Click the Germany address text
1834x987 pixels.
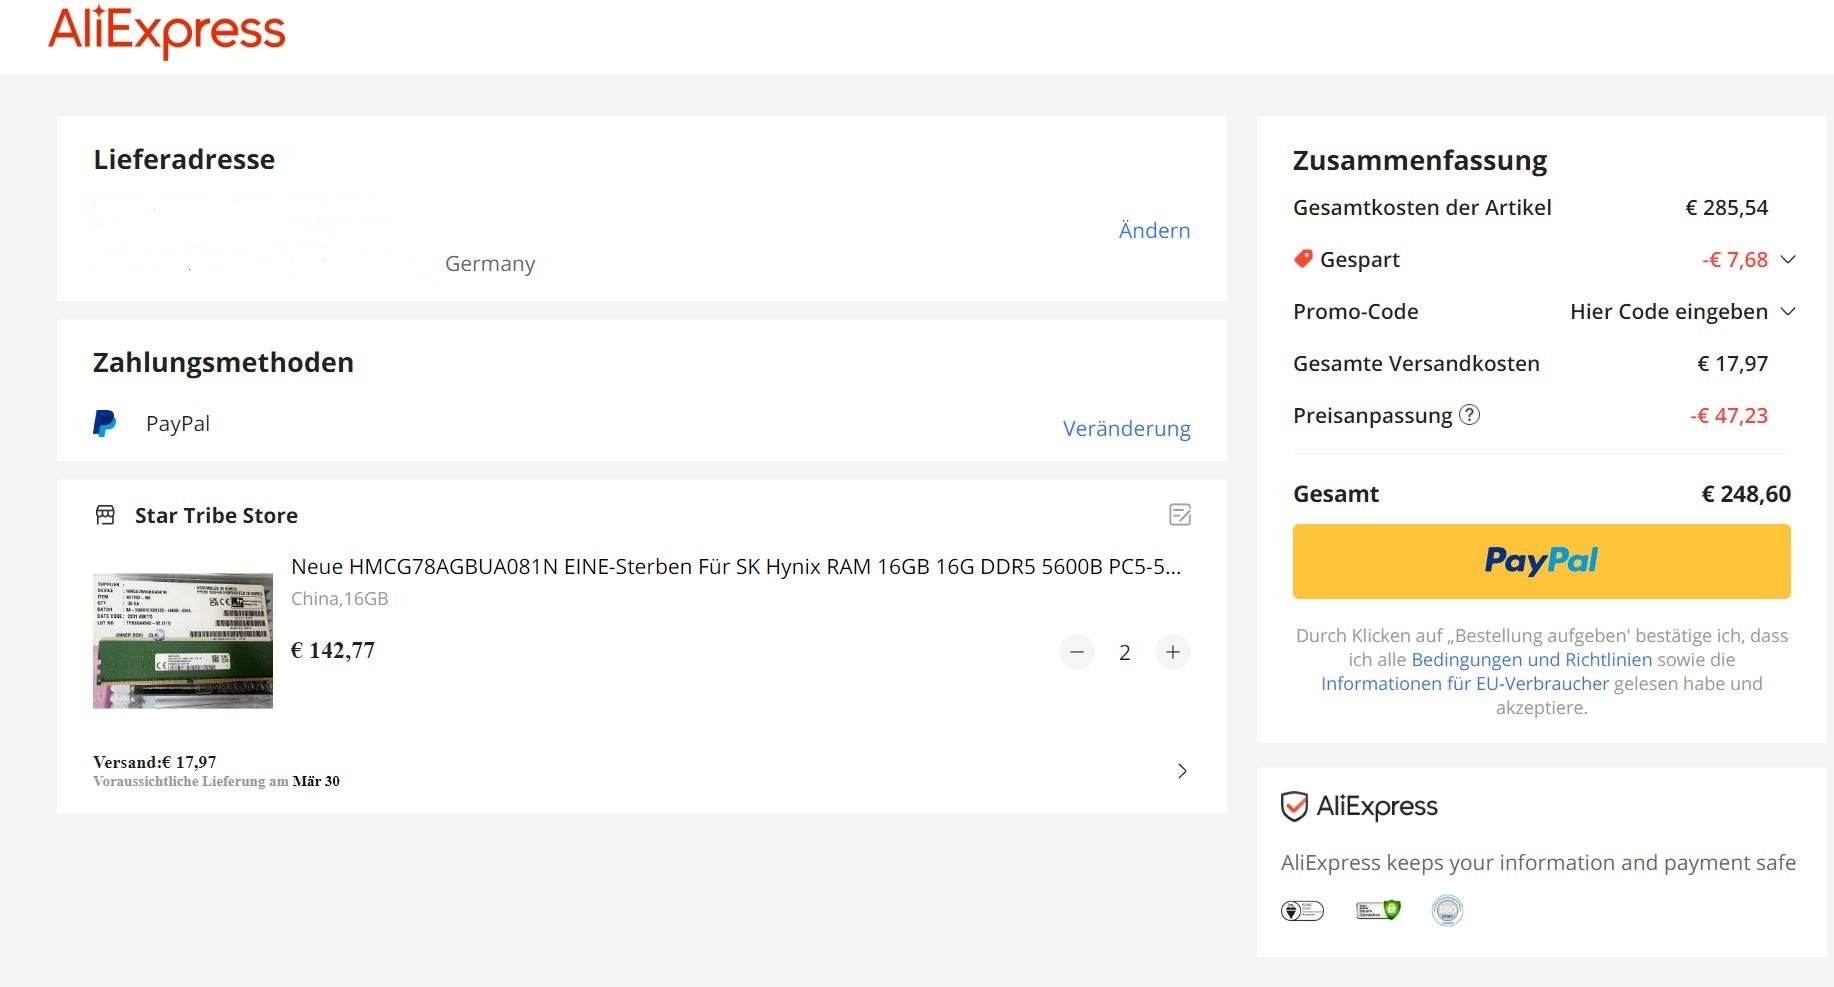[x=490, y=263]
